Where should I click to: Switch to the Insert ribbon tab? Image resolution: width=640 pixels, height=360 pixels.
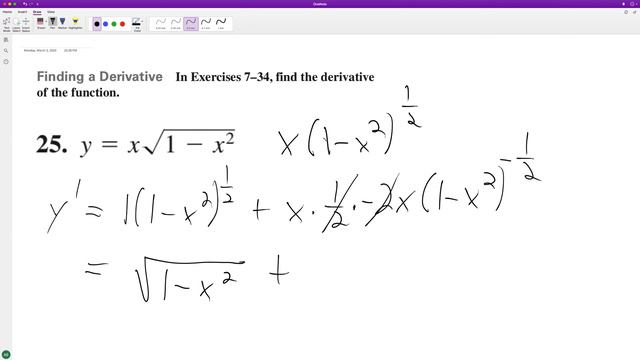pyautogui.click(x=22, y=12)
